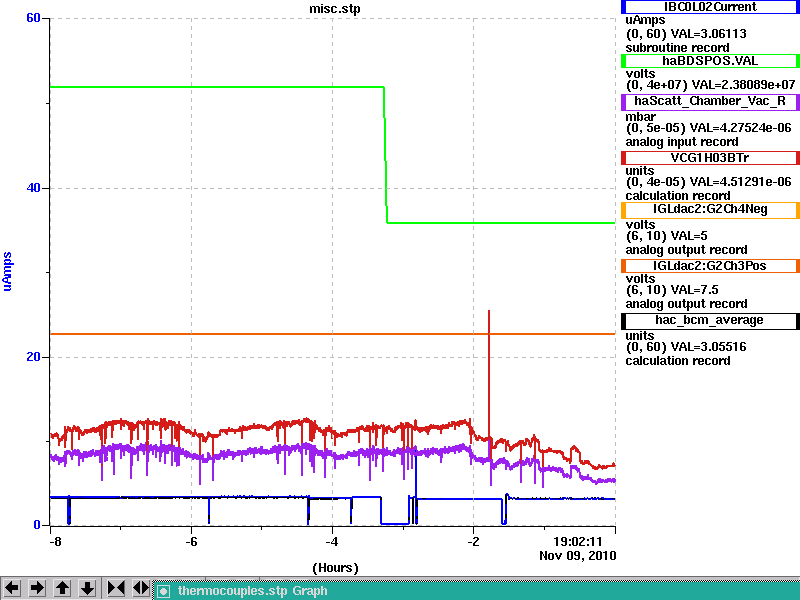Select the haScatt_Chamber_Vac_R legend entry

(x=710, y=102)
